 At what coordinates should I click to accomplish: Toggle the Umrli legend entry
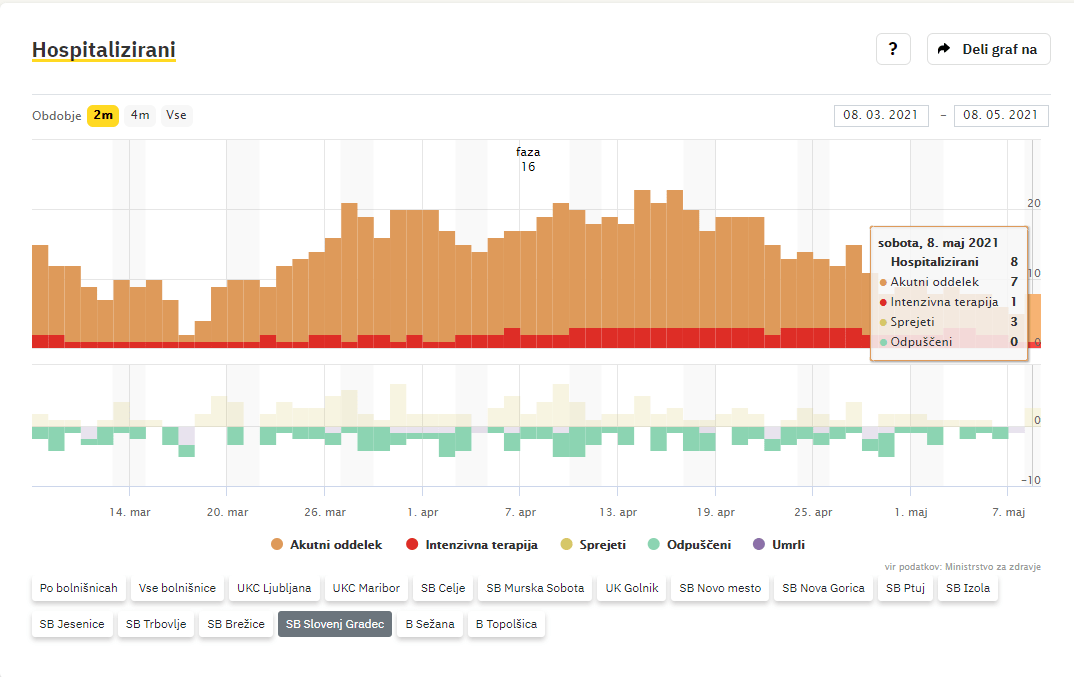777,545
